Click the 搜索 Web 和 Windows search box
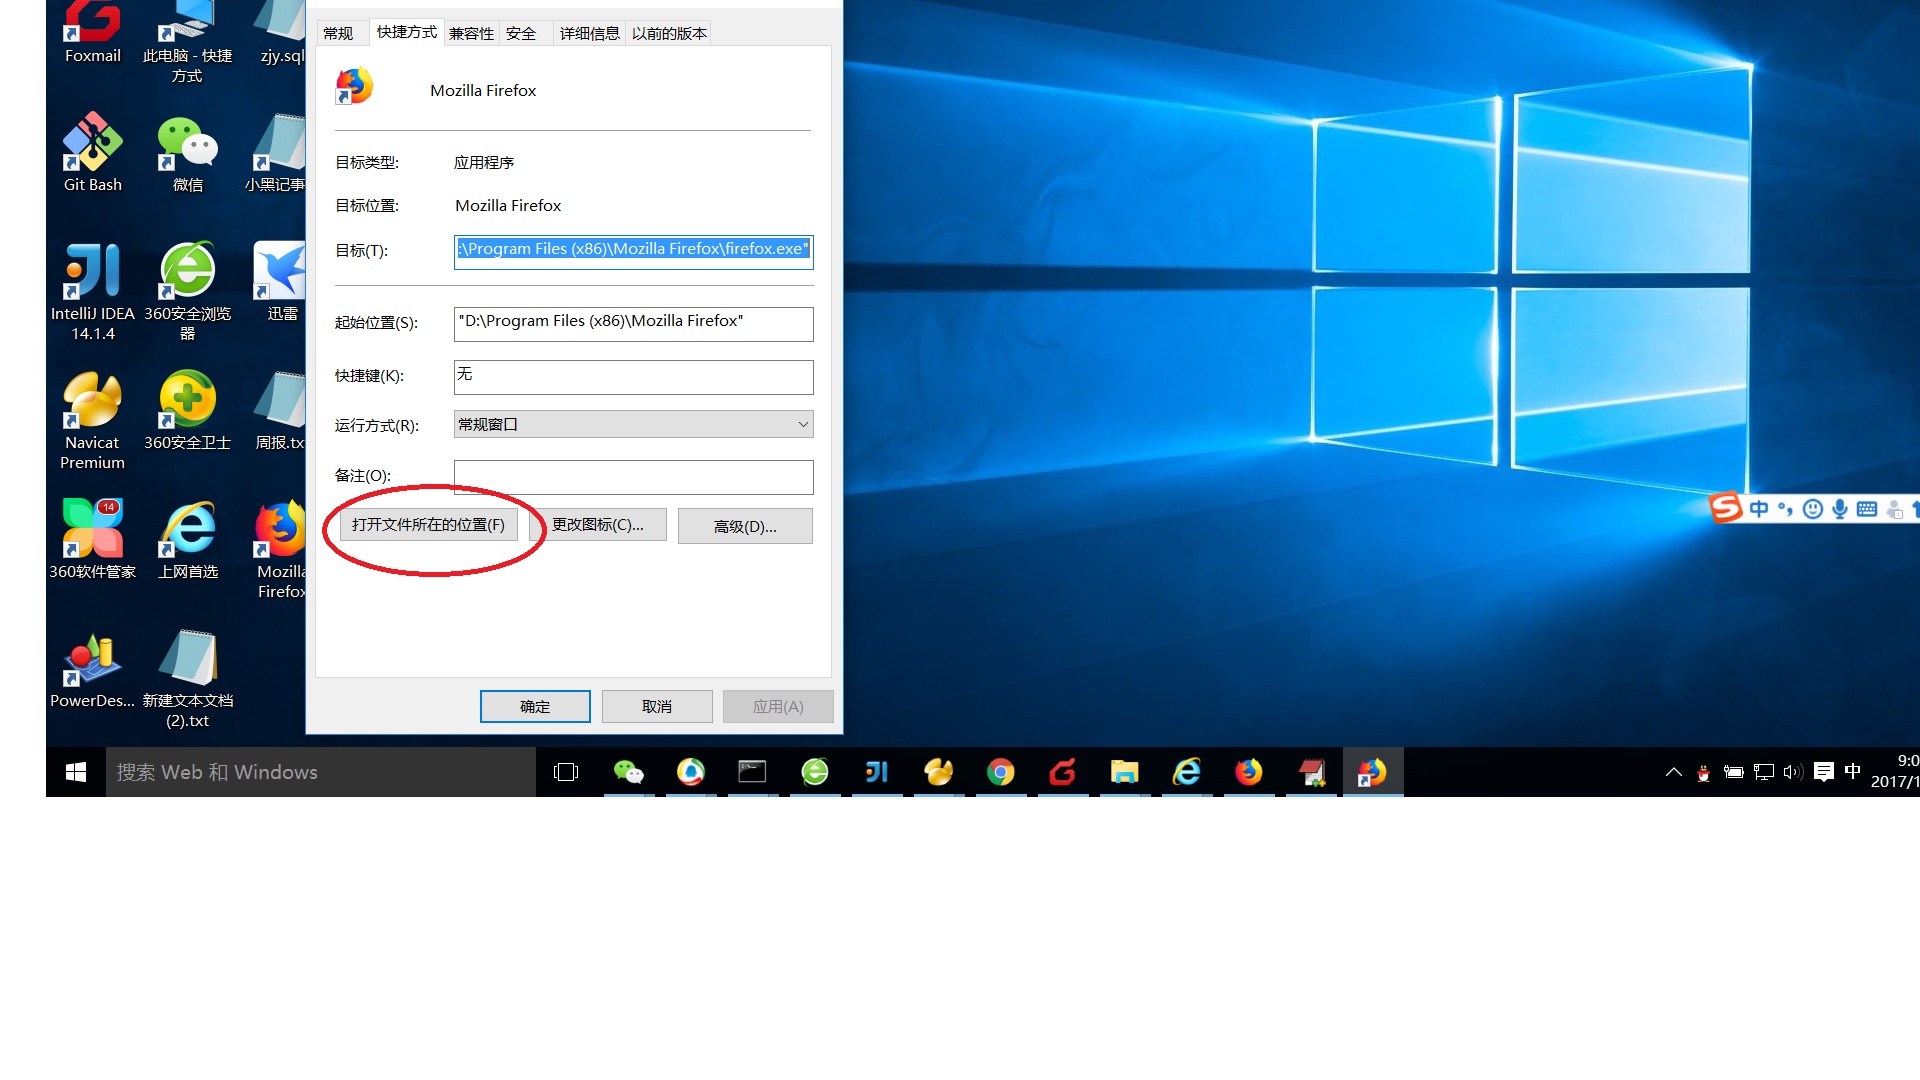The height and width of the screenshot is (1080, 1920). point(320,772)
